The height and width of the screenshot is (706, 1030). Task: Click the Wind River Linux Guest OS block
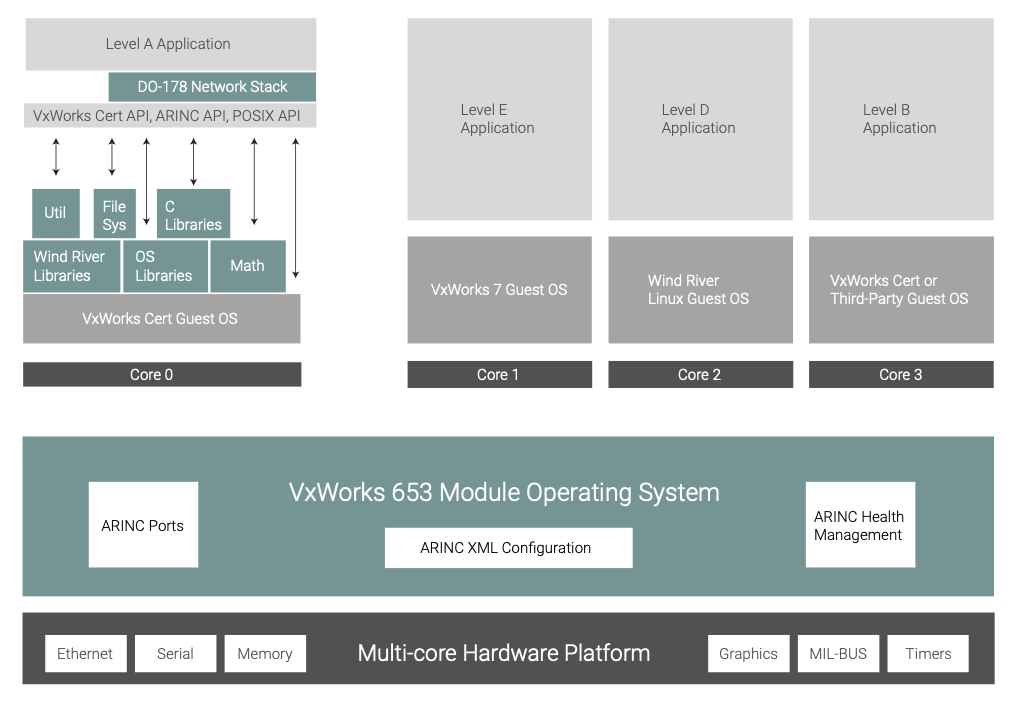pyautogui.click(x=700, y=290)
